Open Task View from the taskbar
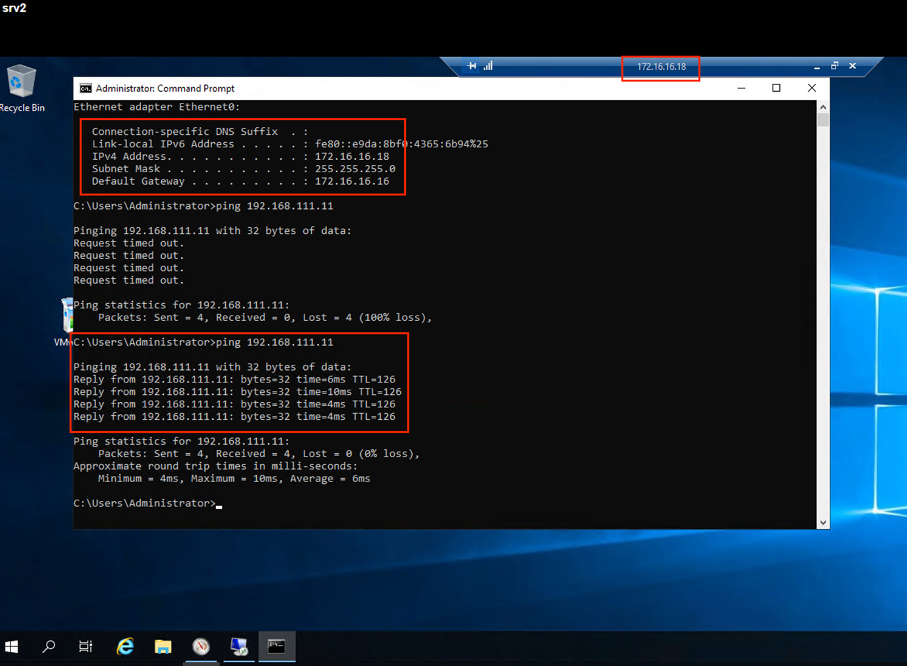The image size is (908, 666). [86, 647]
